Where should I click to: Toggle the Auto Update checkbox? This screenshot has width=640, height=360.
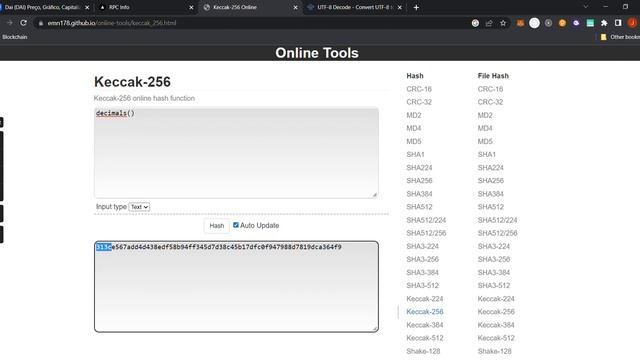pyautogui.click(x=236, y=225)
